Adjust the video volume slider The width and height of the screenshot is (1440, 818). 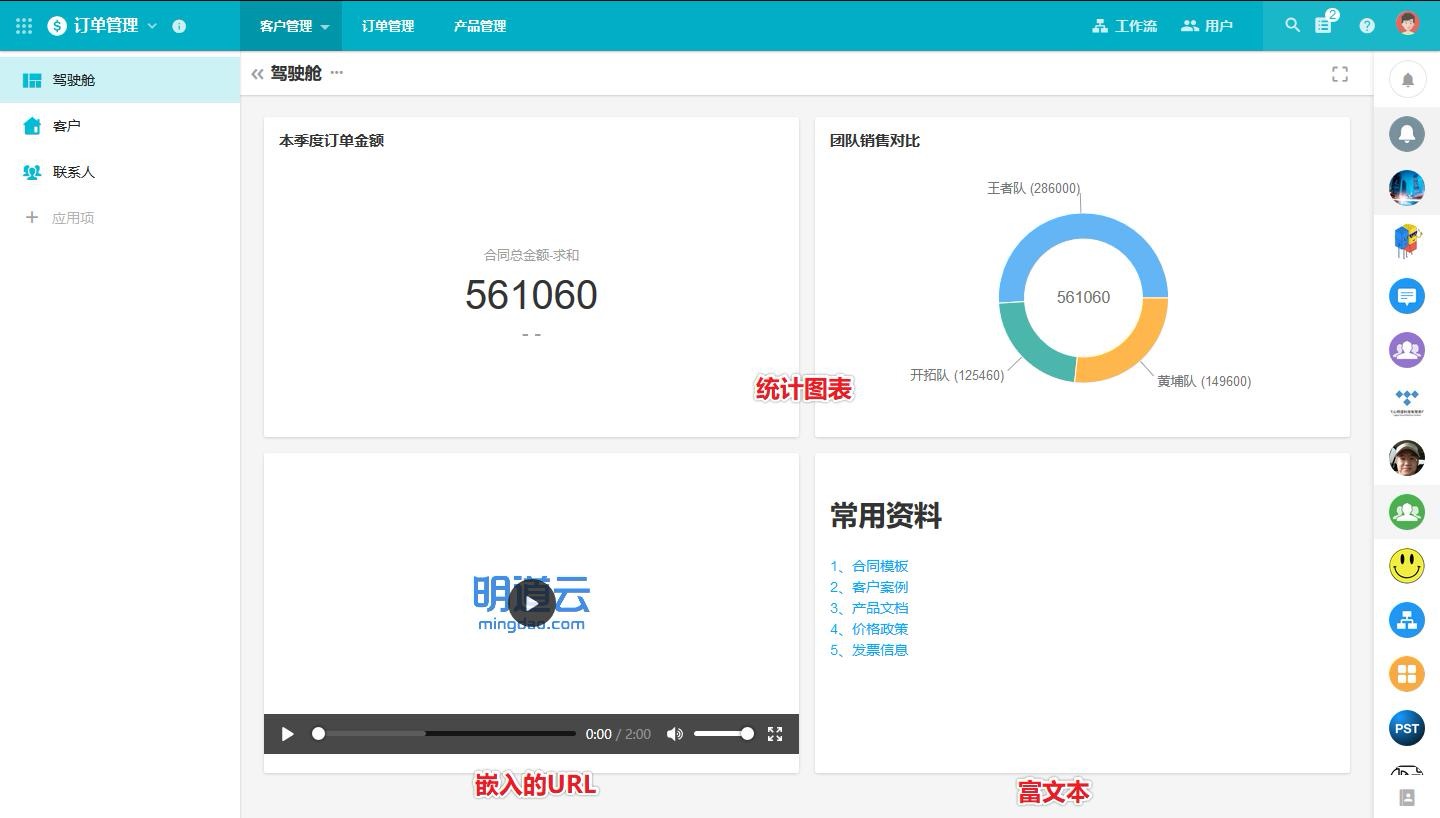pos(725,733)
